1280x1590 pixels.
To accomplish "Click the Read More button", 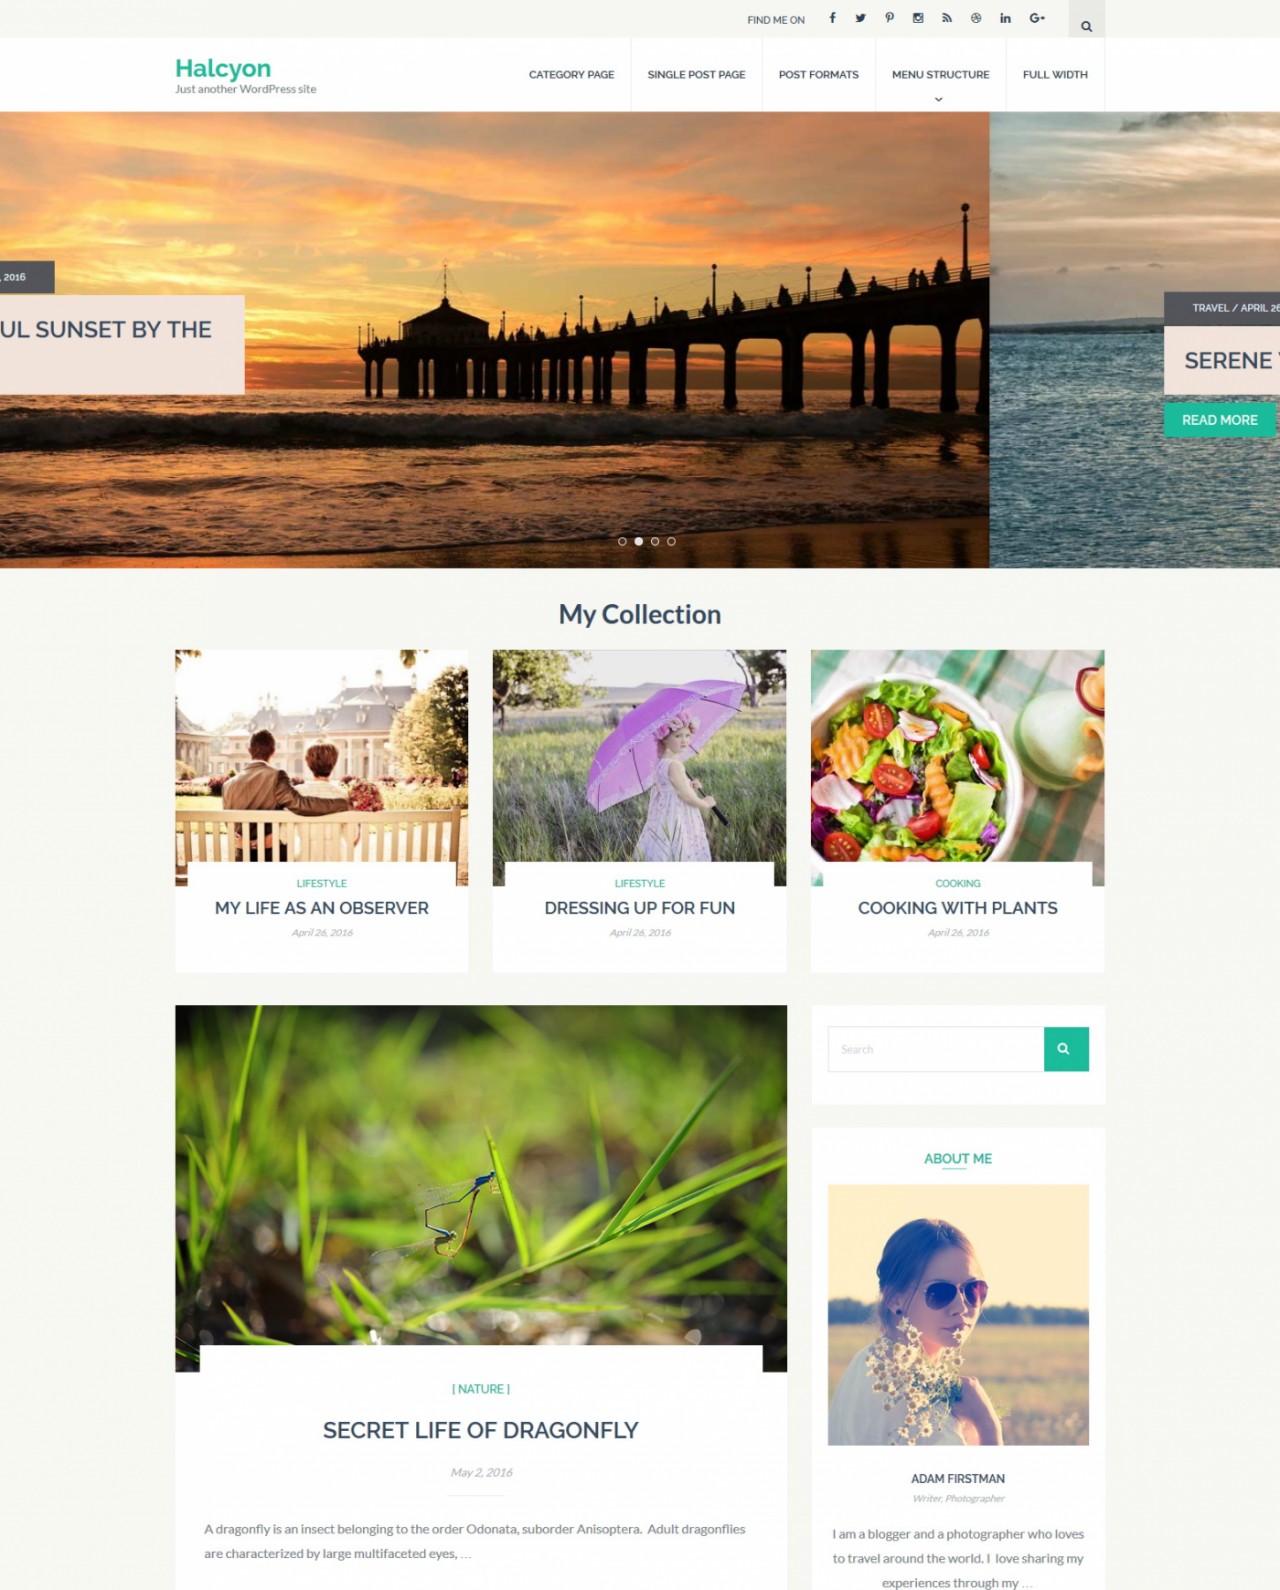I will tap(1219, 420).
